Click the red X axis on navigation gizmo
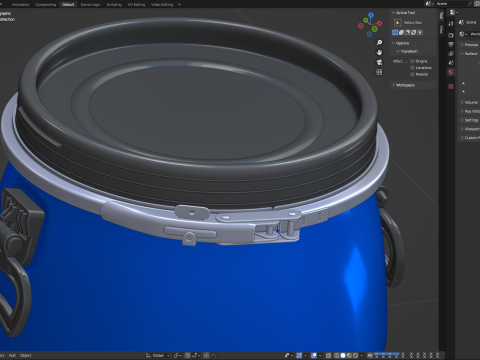Viewport: 480px width, 360px height. 380,23
